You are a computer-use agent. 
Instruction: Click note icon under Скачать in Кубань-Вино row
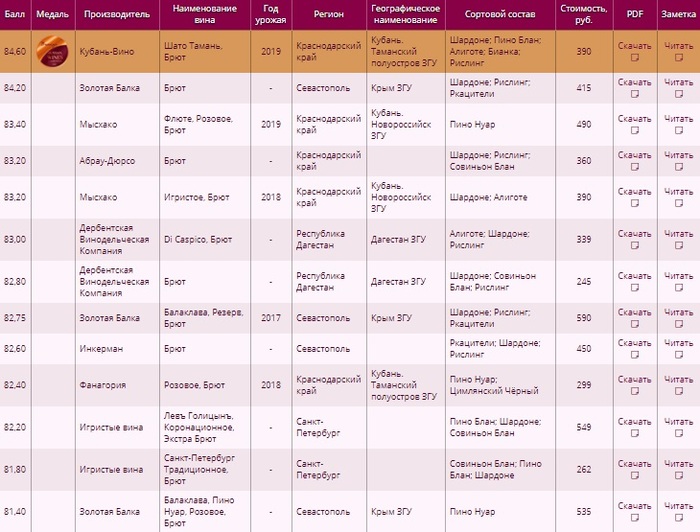(634, 58)
